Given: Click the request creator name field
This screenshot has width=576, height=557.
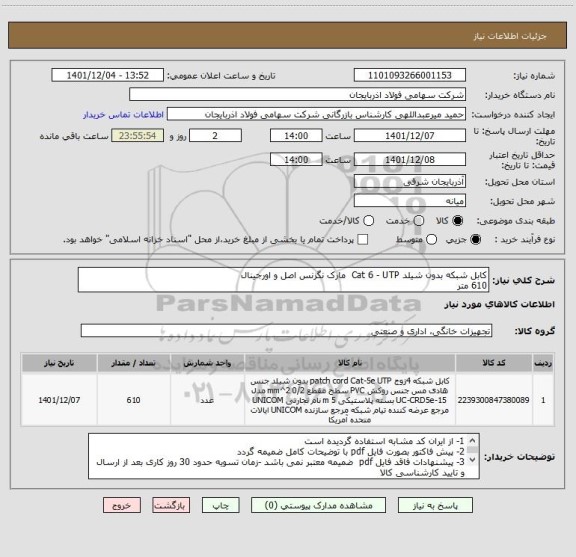Looking at the screenshot, I should pos(316,114).
